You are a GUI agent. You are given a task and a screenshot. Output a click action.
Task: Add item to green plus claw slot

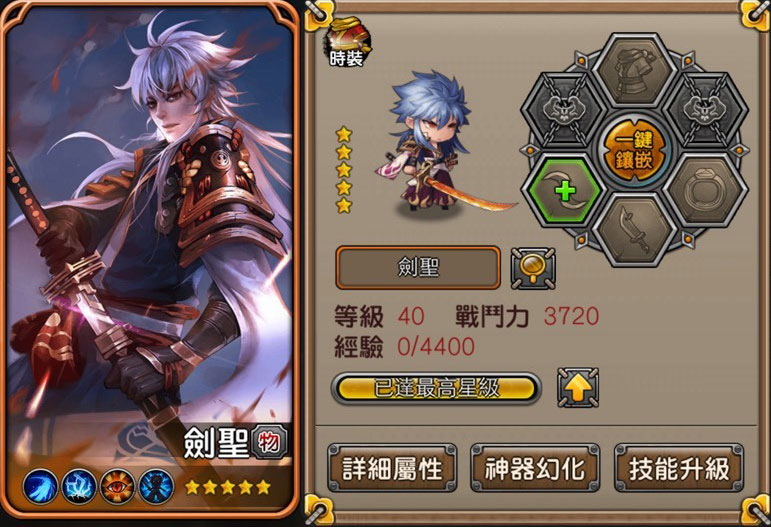(563, 190)
